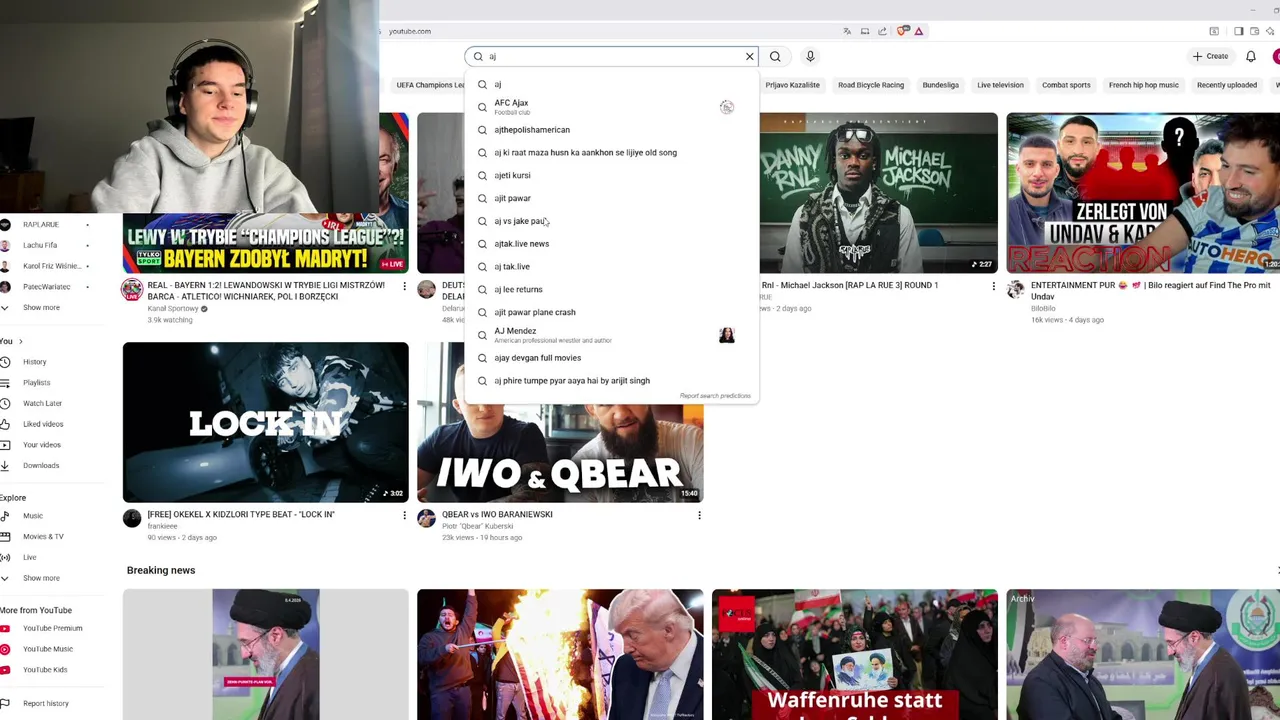Expand the Explore section 'Show more'

tap(41, 578)
